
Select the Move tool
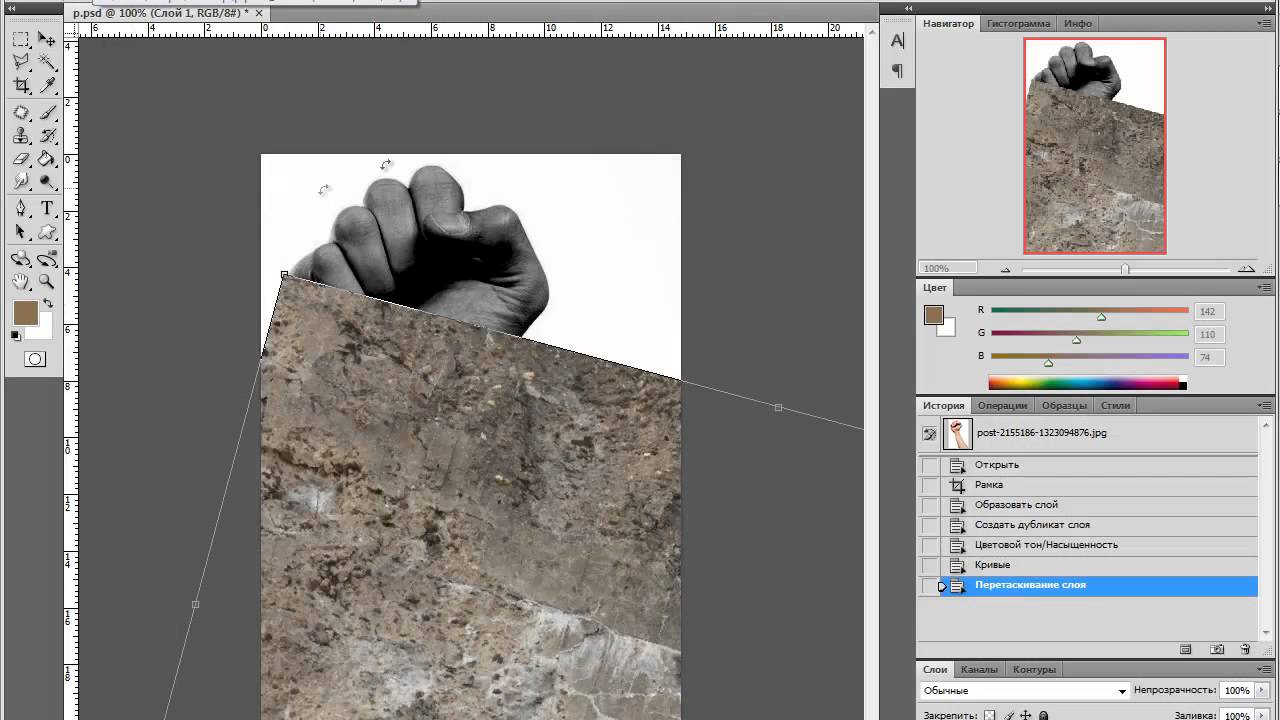[x=47, y=40]
